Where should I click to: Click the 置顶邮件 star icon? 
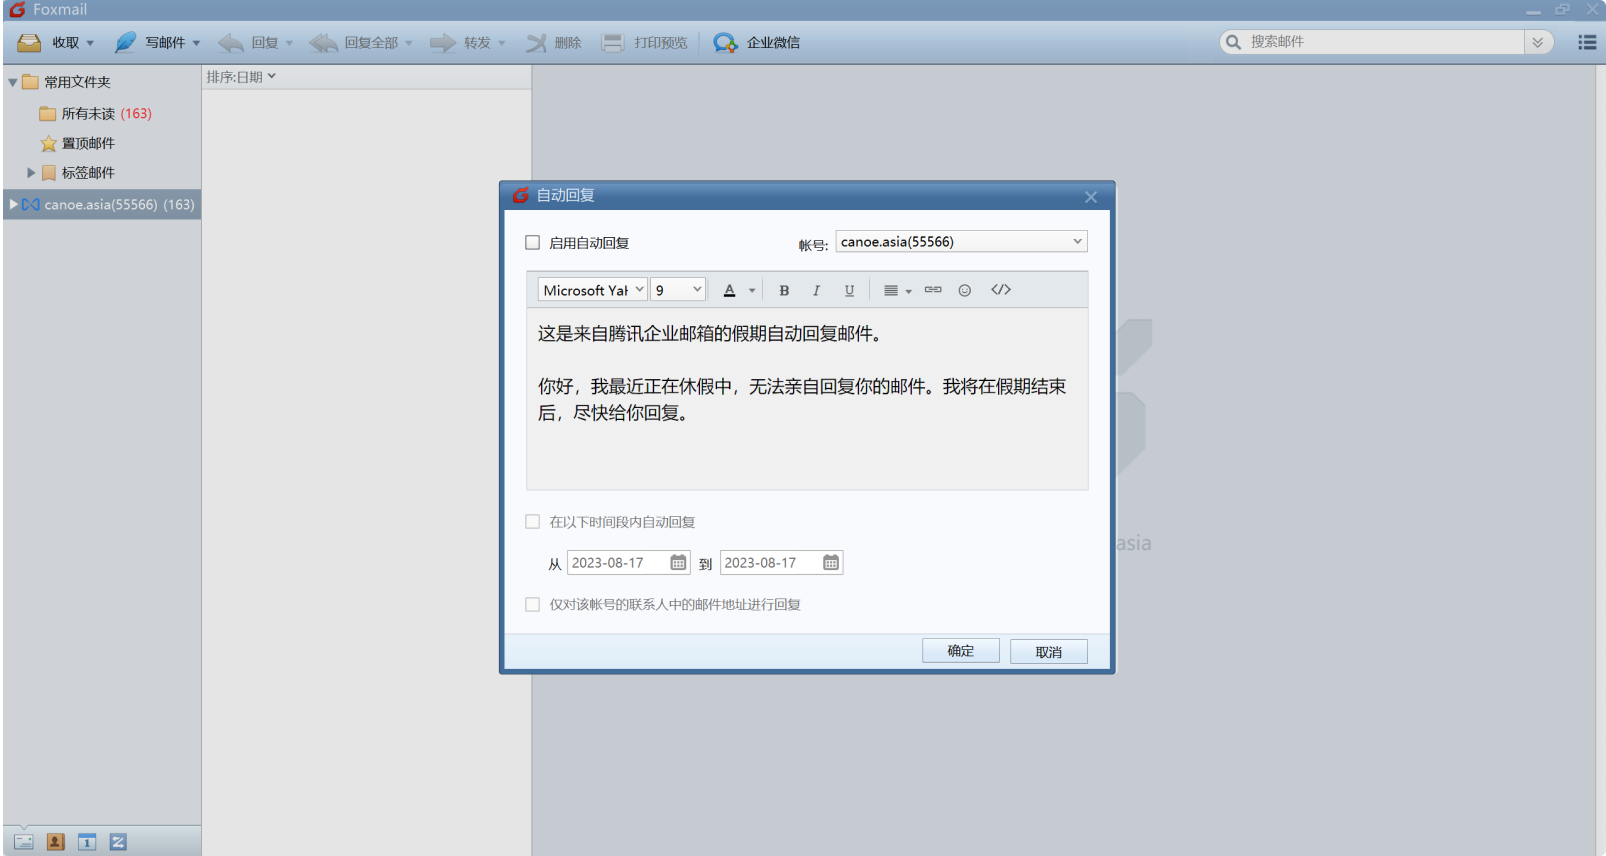[48, 144]
